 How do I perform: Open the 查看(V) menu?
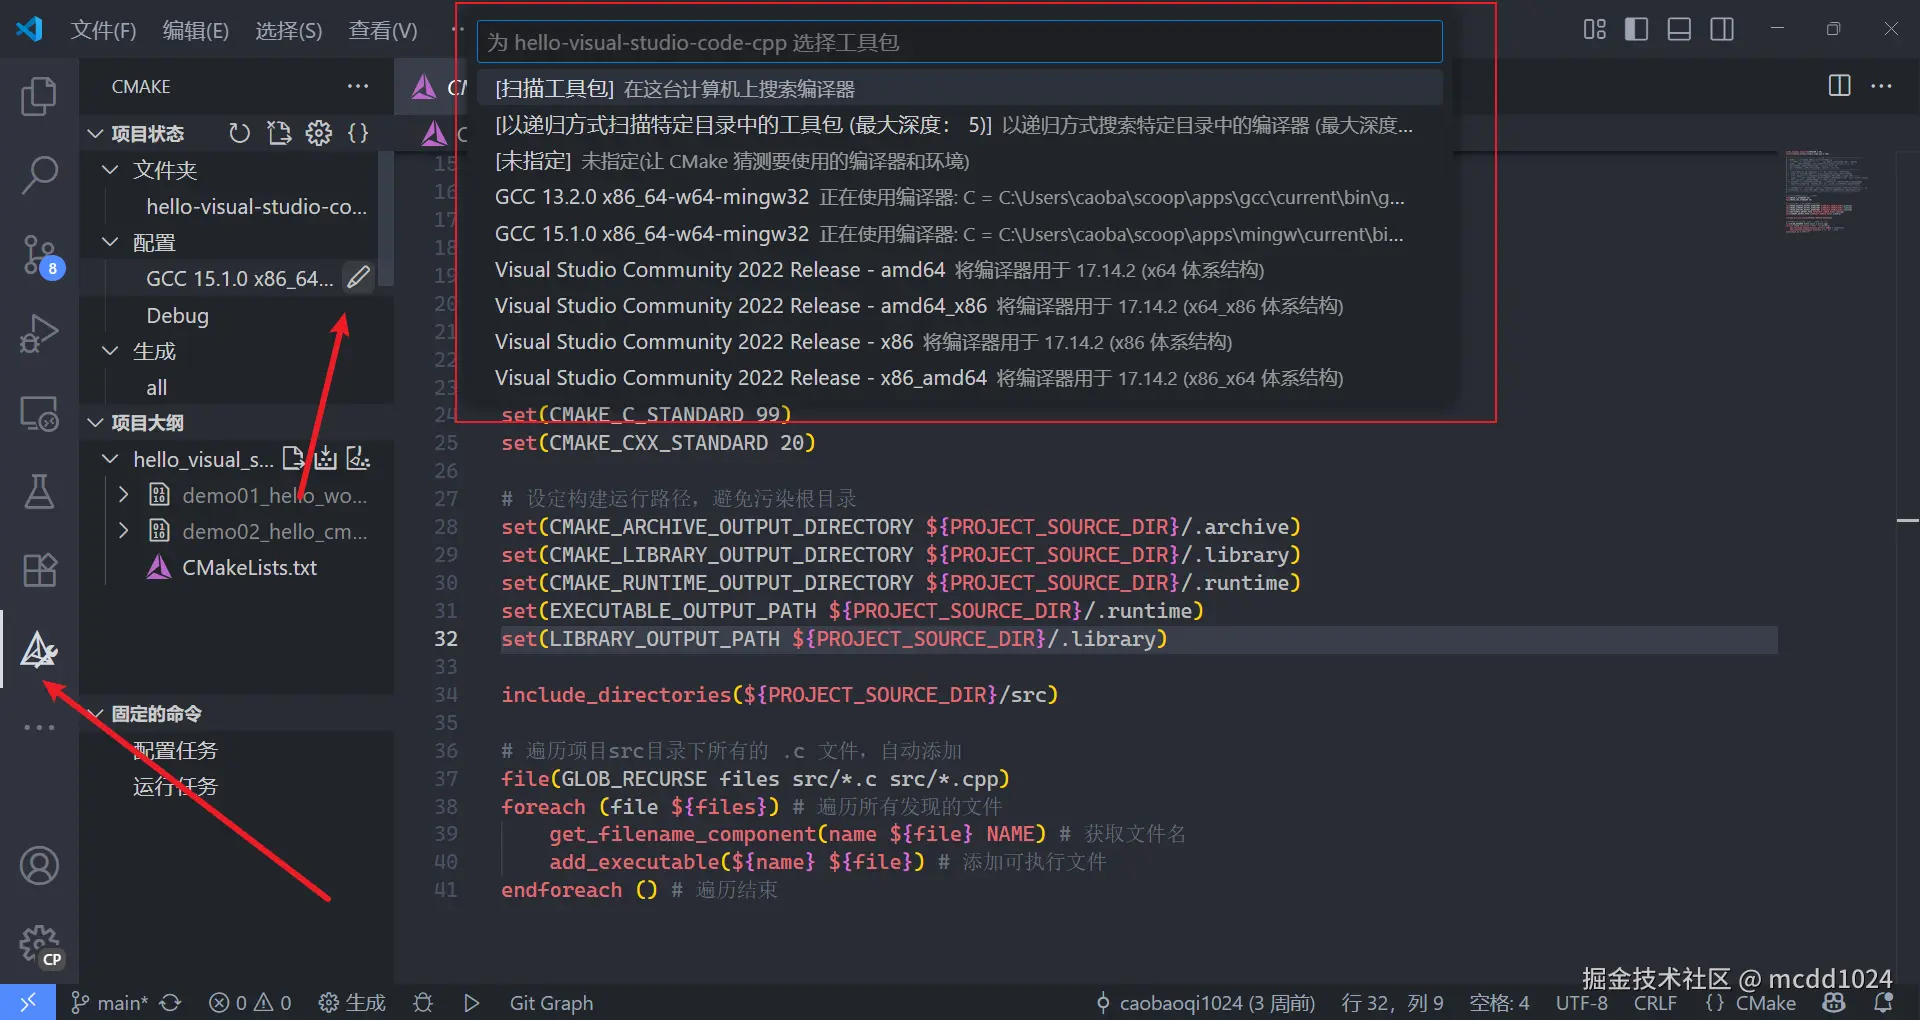pos(383,30)
